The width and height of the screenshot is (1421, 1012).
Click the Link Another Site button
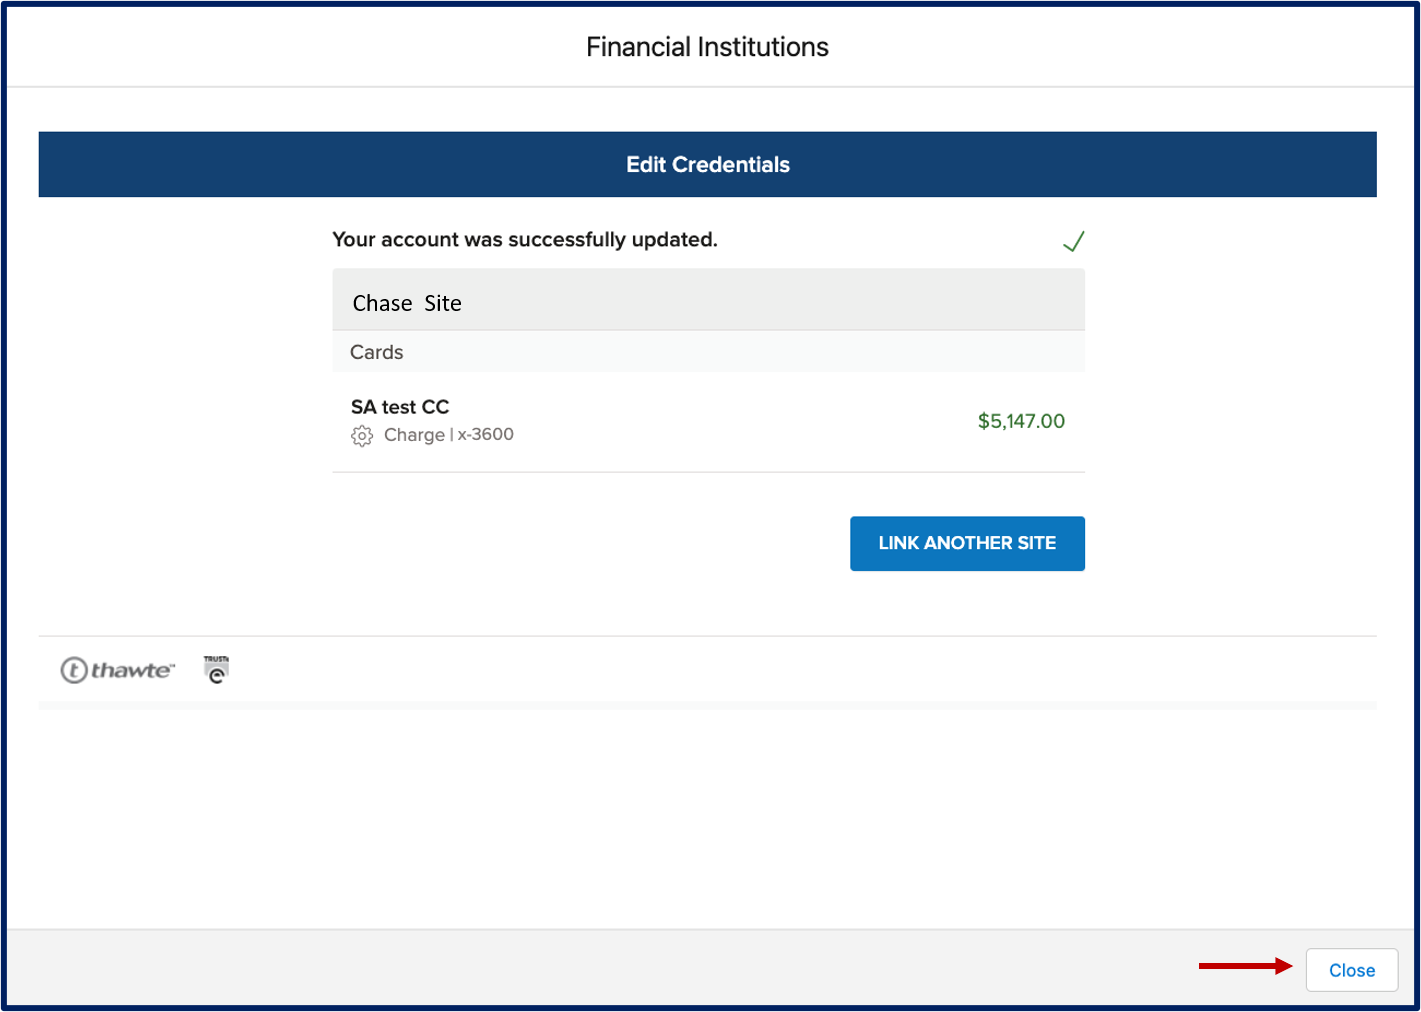point(967,543)
